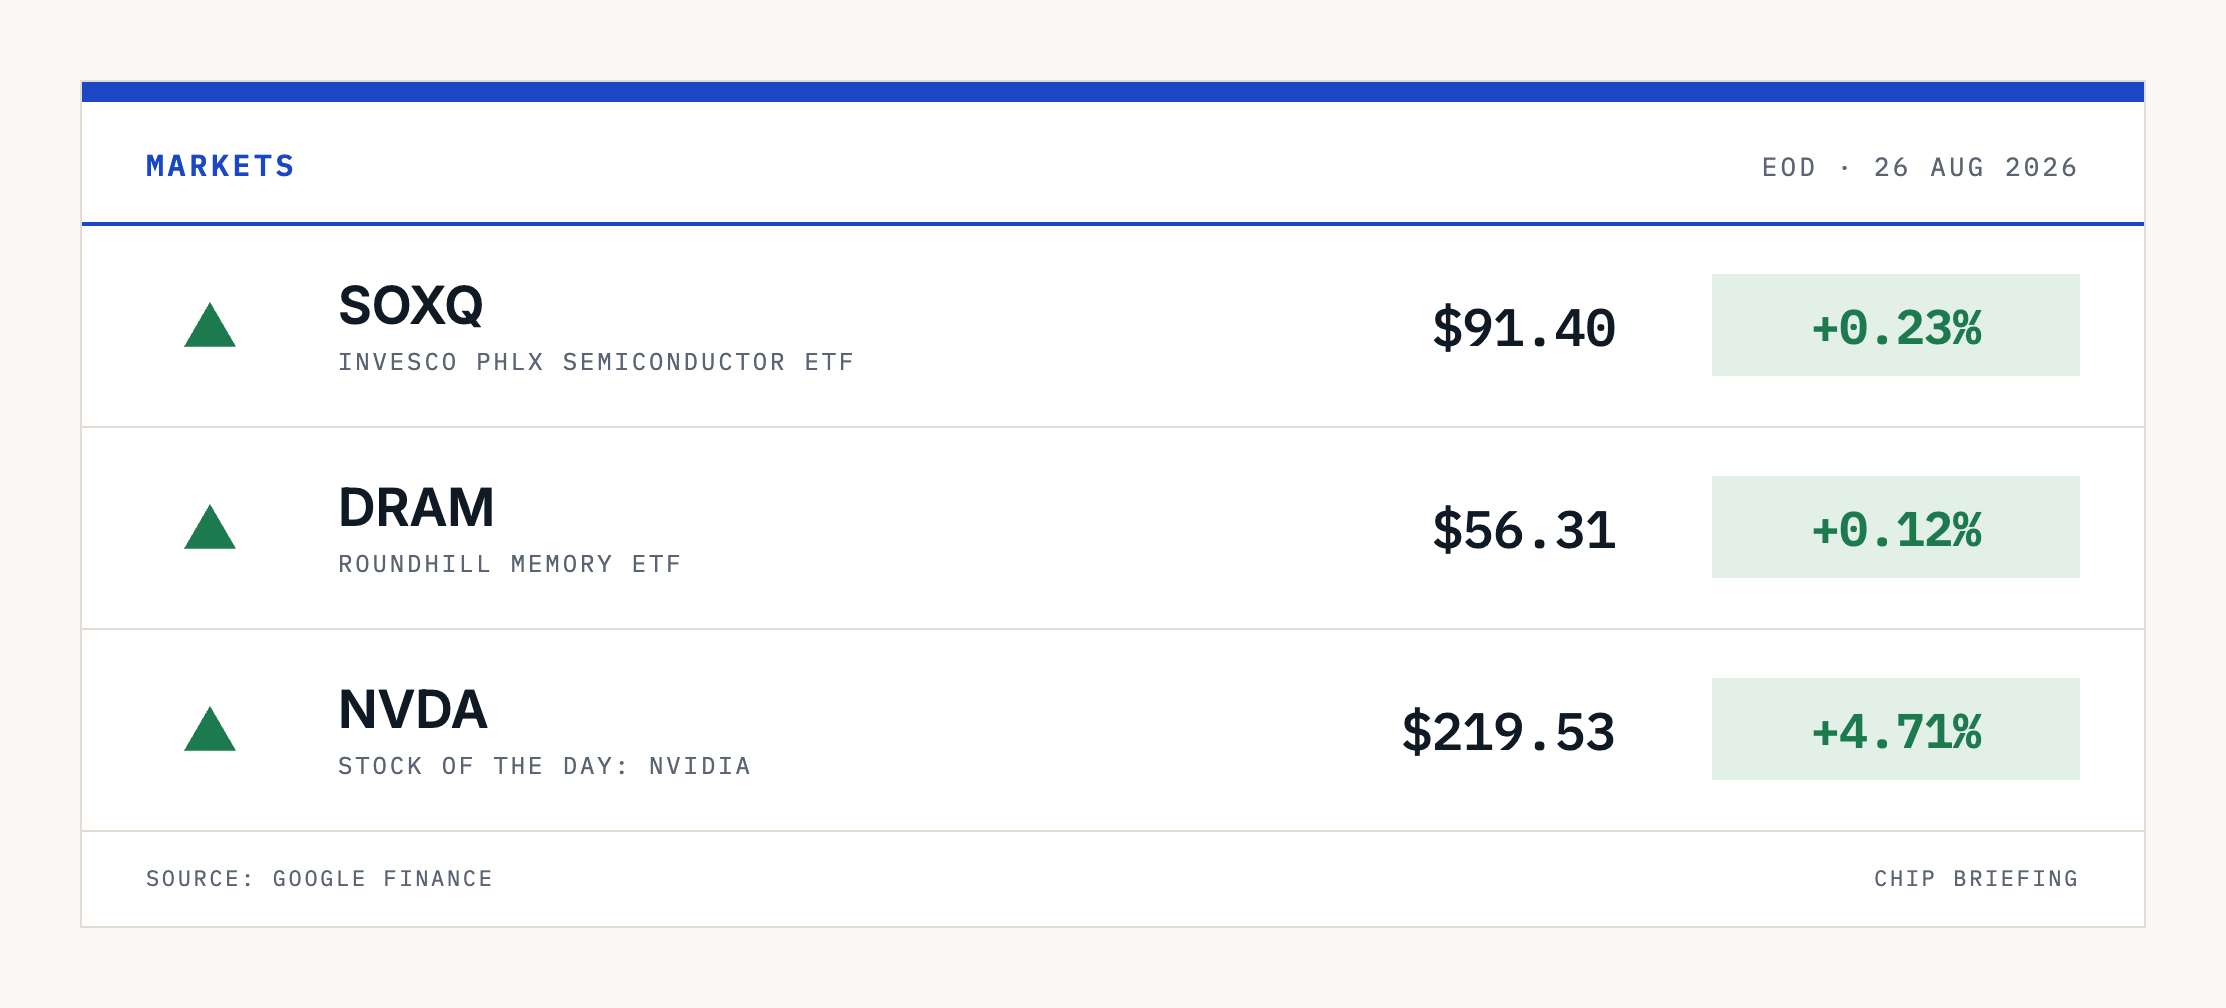Click the MARKETS section header
This screenshot has width=2226, height=1008.
221,166
